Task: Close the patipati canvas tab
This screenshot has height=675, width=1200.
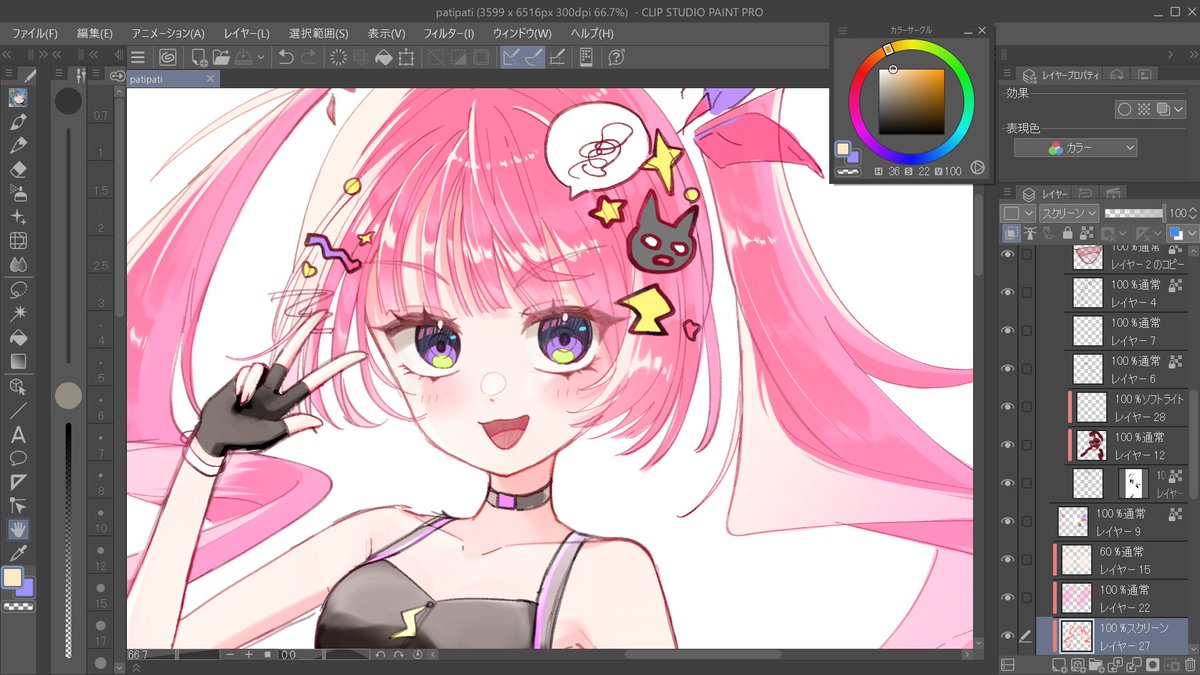Action: pyautogui.click(x=212, y=79)
